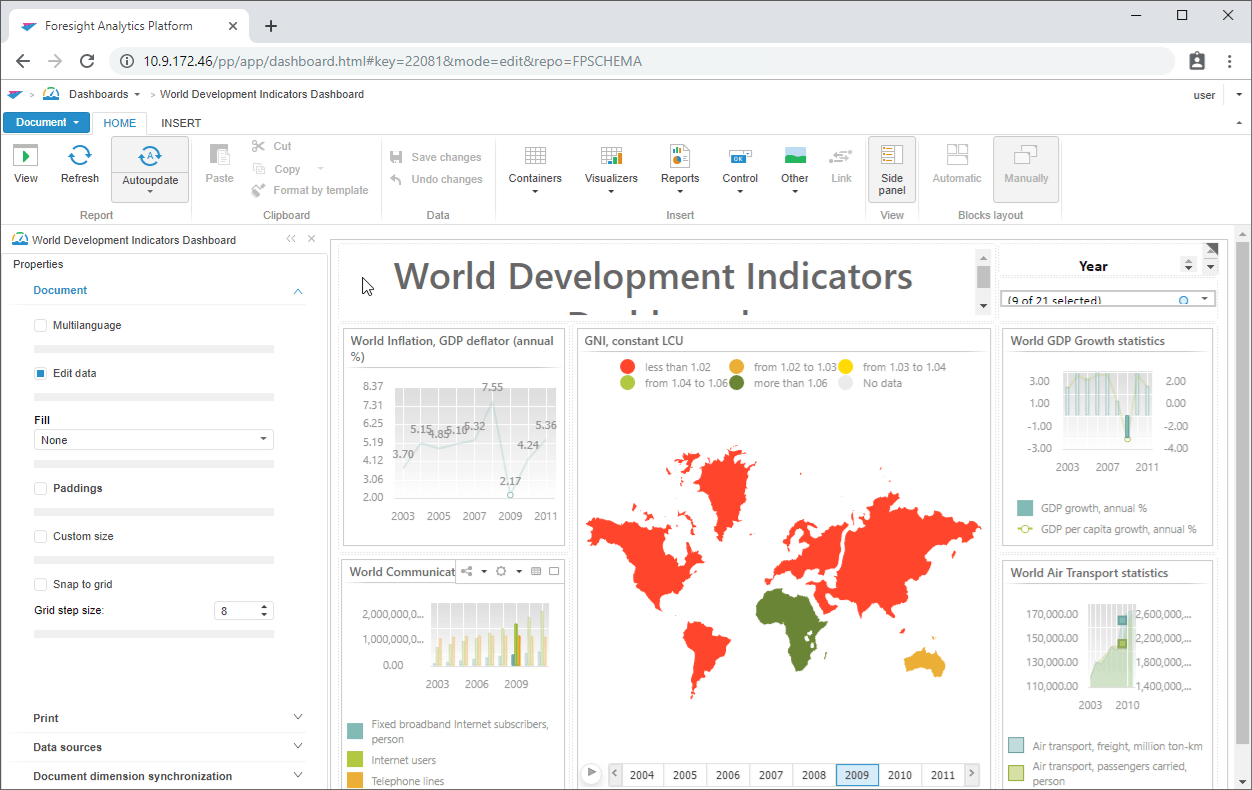Click the Grid step size input field
The image size is (1252, 790).
click(x=236, y=611)
